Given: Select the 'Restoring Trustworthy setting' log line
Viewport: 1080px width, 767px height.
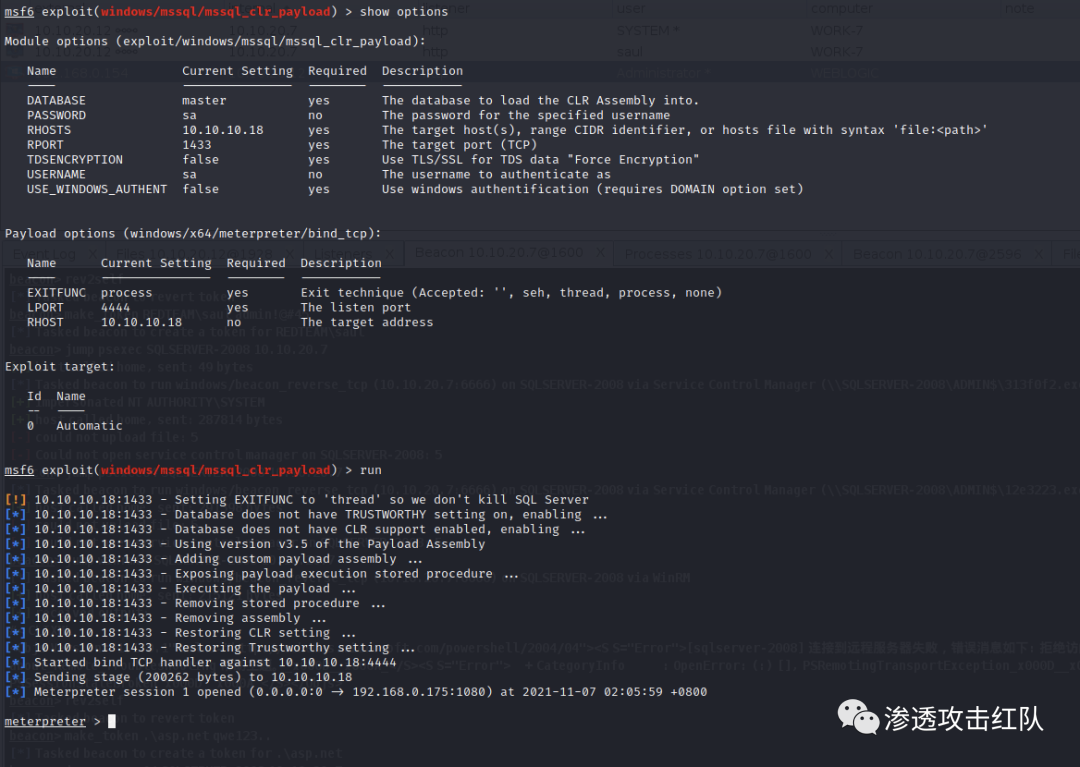Looking at the screenshot, I should click(x=209, y=648).
